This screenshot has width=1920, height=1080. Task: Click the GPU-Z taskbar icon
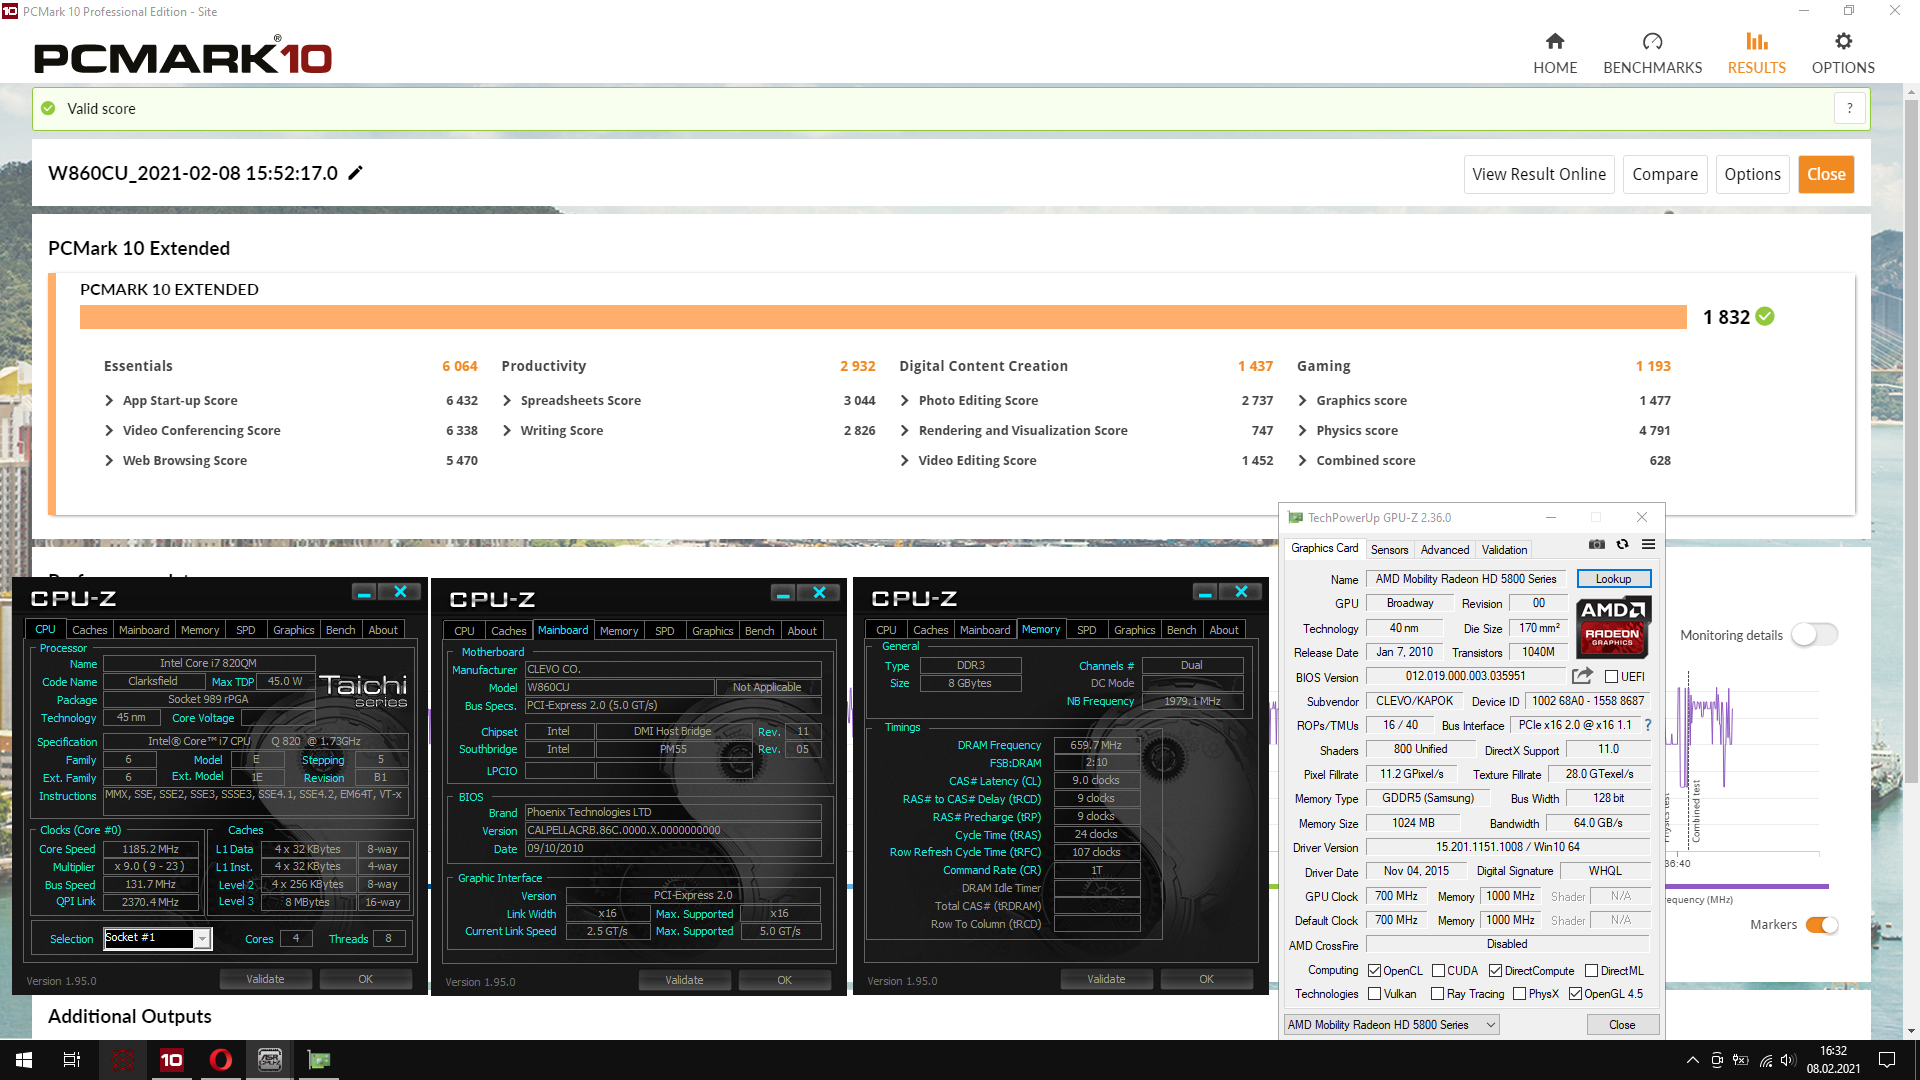coord(318,1060)
